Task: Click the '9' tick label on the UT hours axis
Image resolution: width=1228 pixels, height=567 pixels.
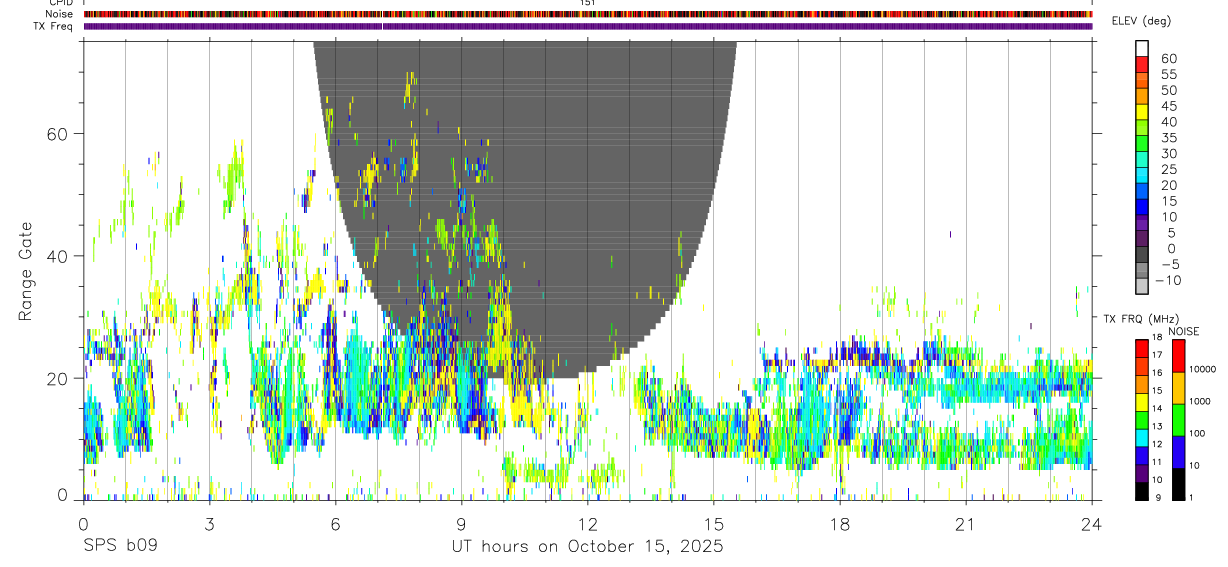Action: click(x=461, y=524)
